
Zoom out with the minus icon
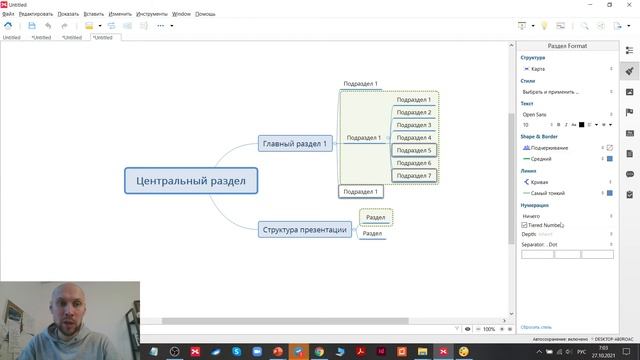(478, 329)
